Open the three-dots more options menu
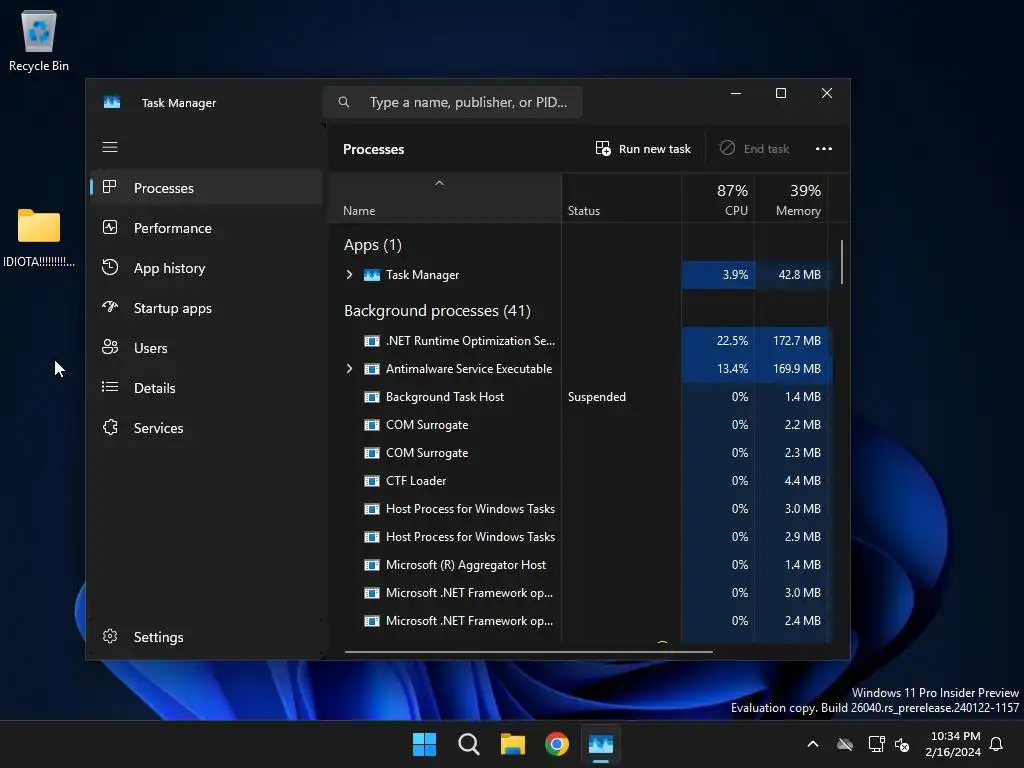The width and height of the screenshot is (1024, 768). click(824, 149)
